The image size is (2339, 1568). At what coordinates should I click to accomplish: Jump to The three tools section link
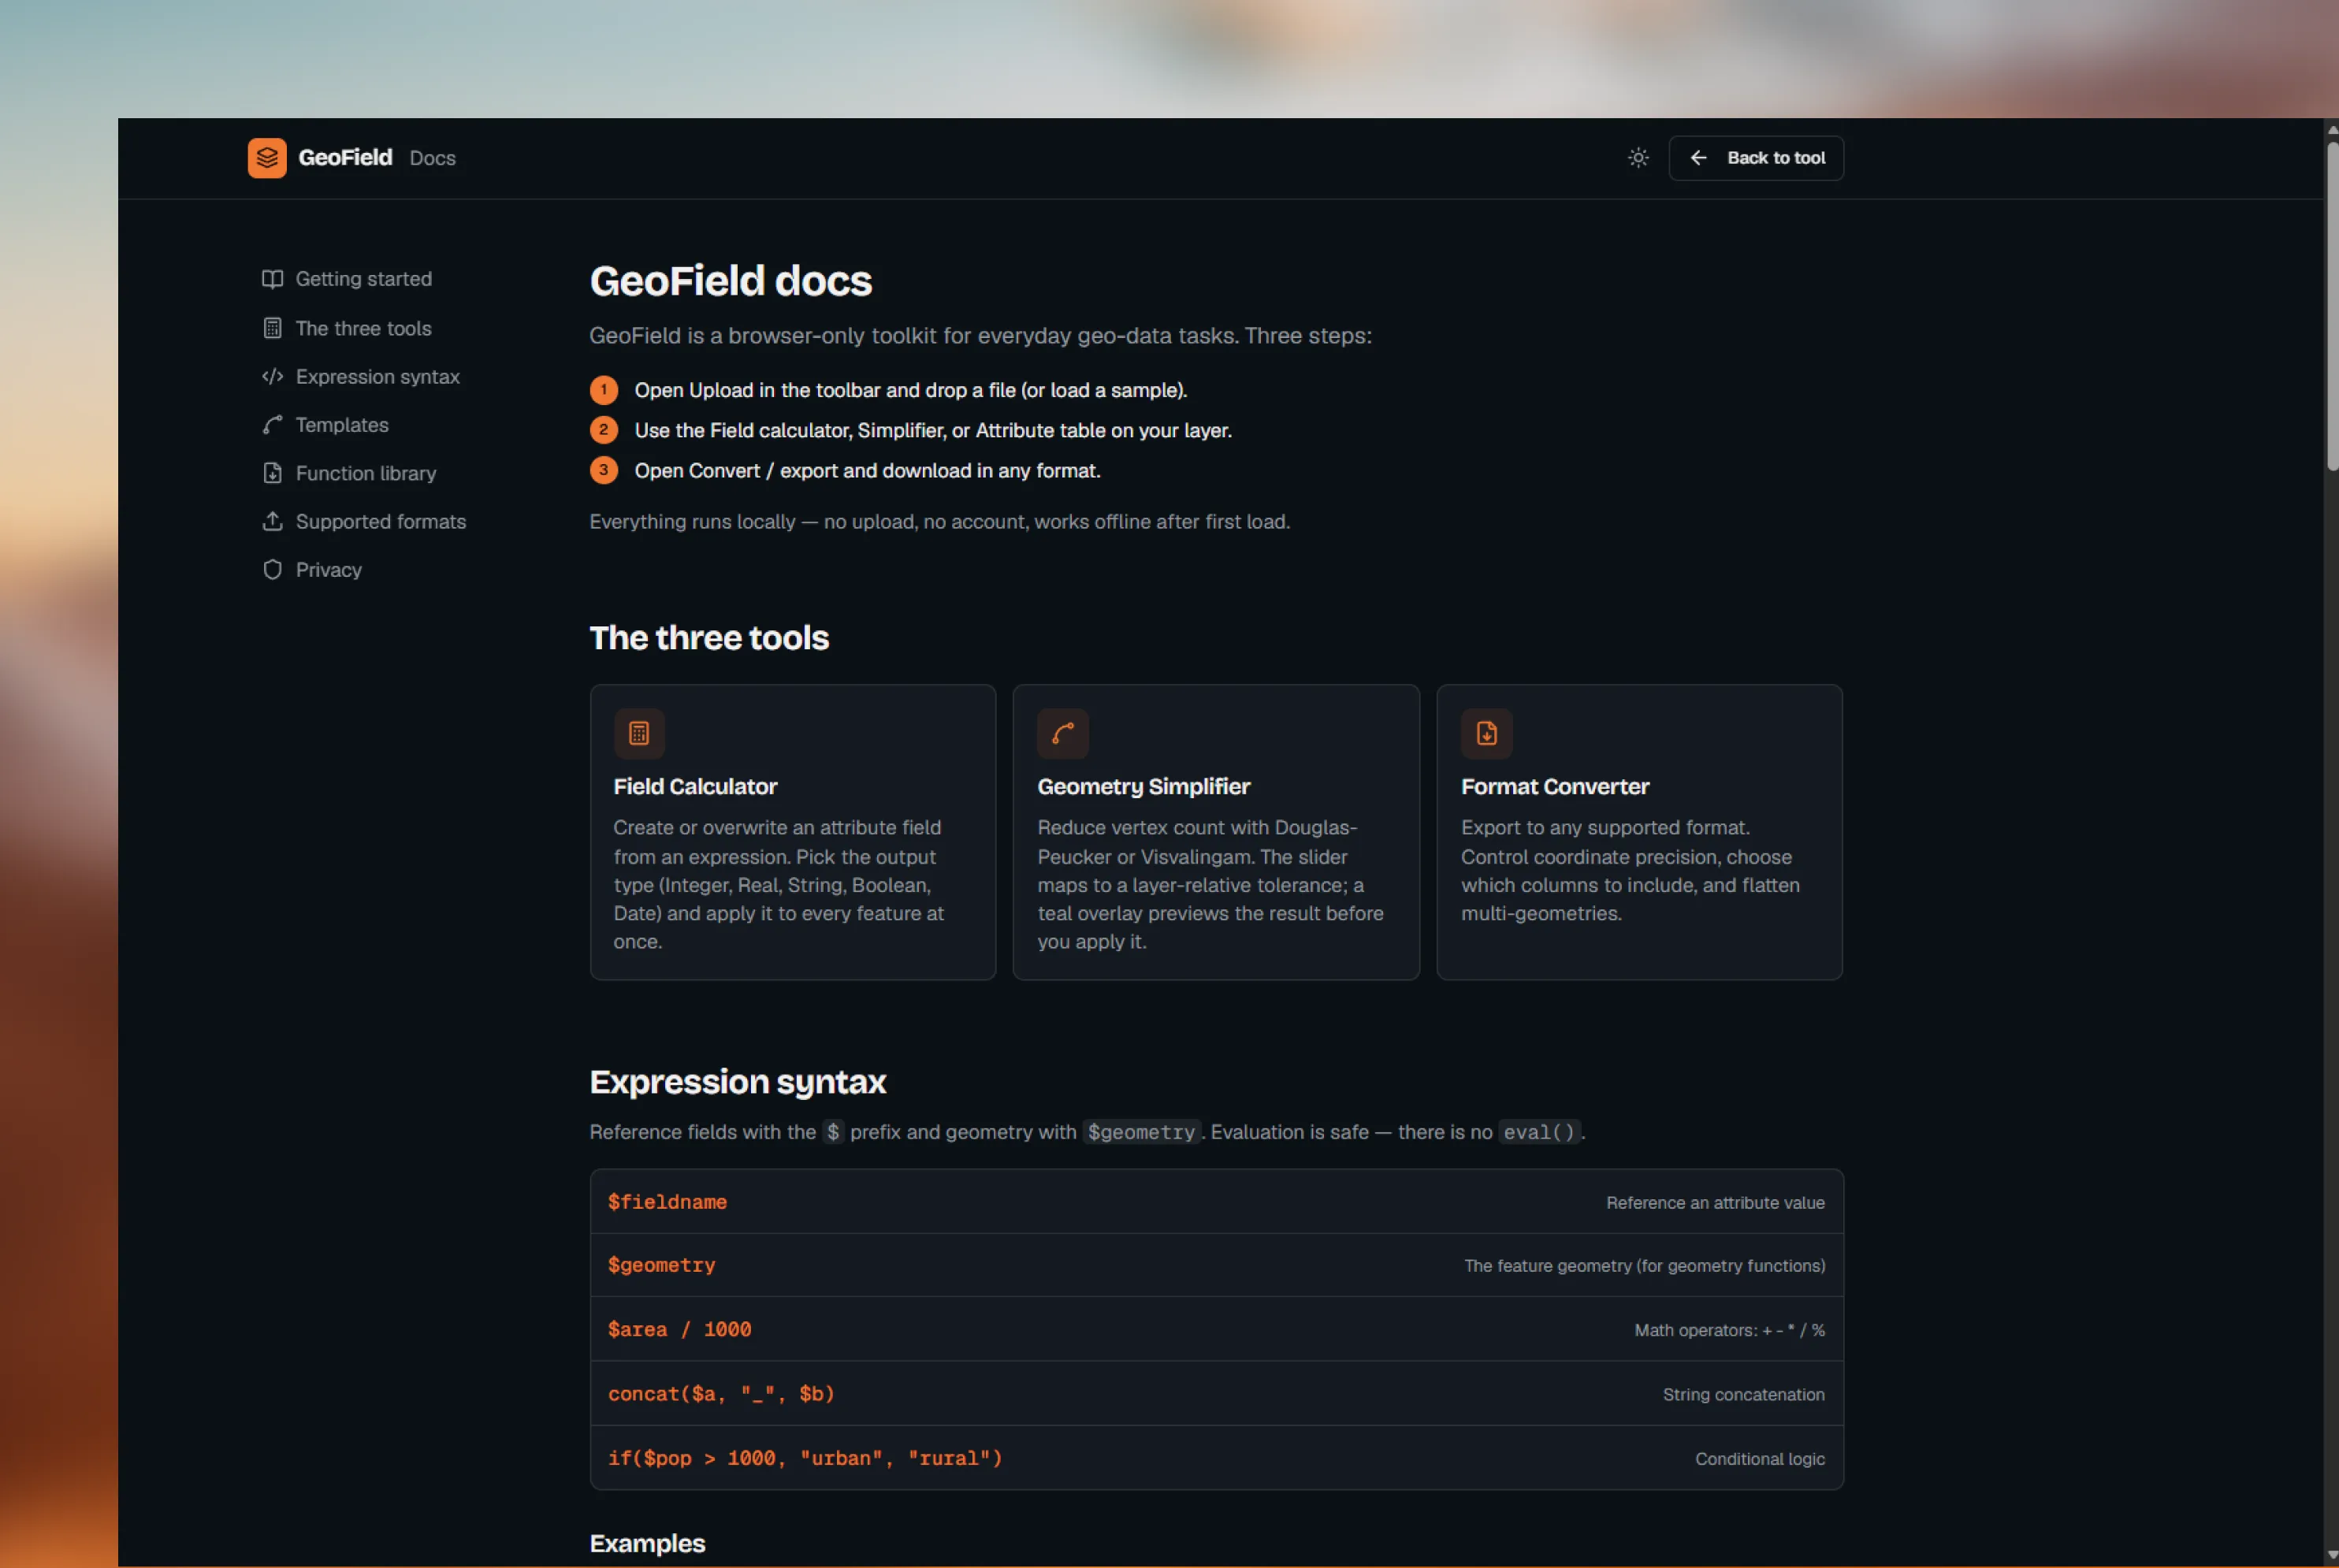[364, 328]
